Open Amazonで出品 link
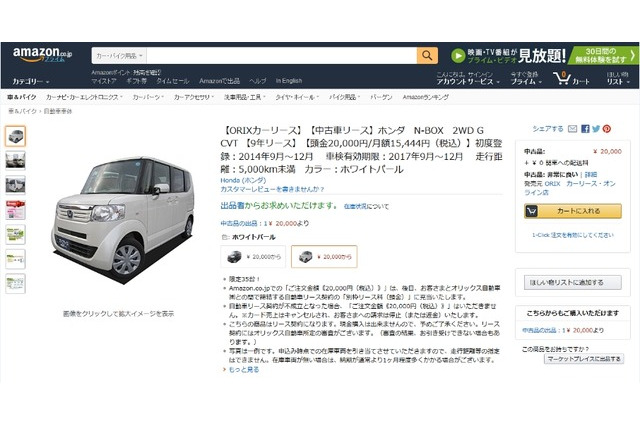Image resolution: width=640 pixels, height=426 pixels. pos(219,81)
